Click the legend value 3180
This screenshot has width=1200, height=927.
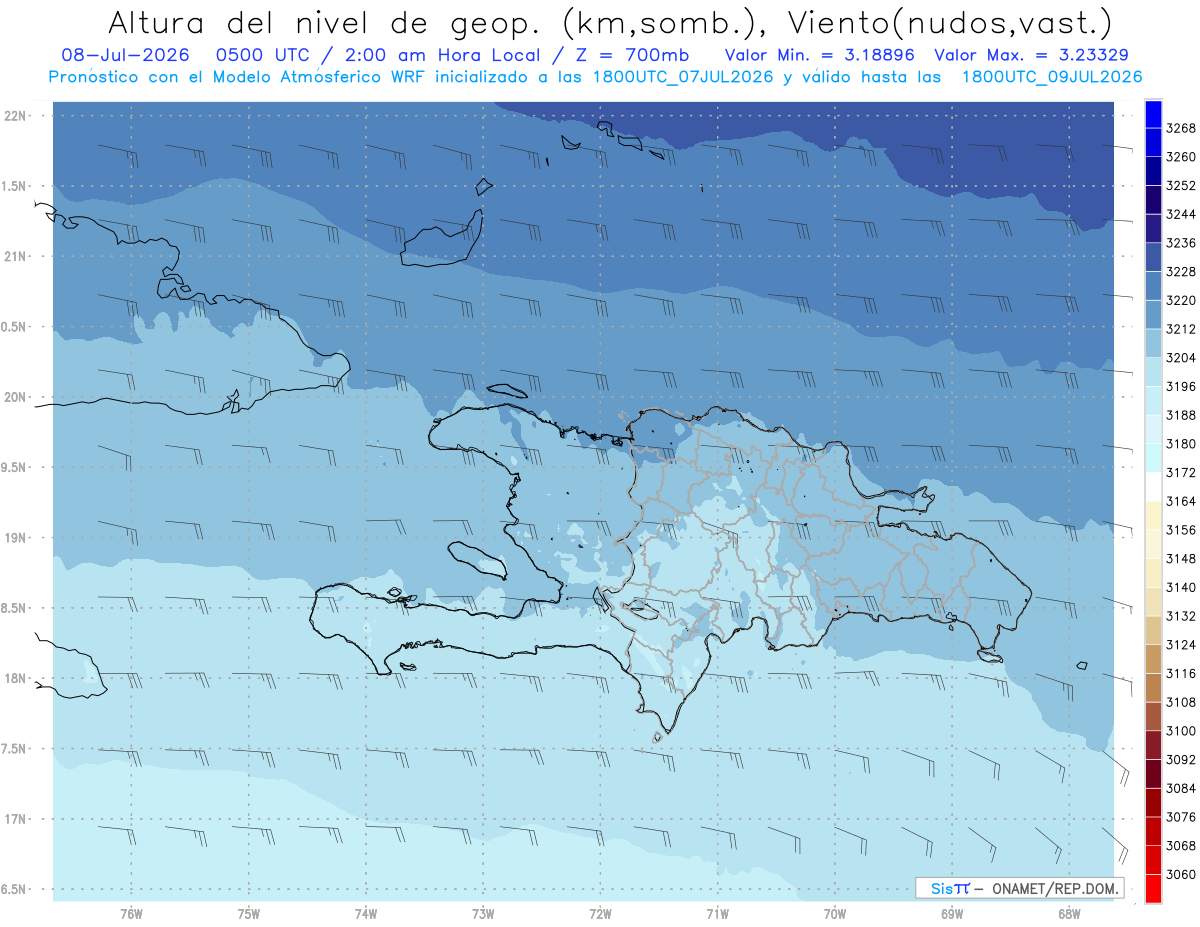pyautogui.click(x=1181, y=444)
